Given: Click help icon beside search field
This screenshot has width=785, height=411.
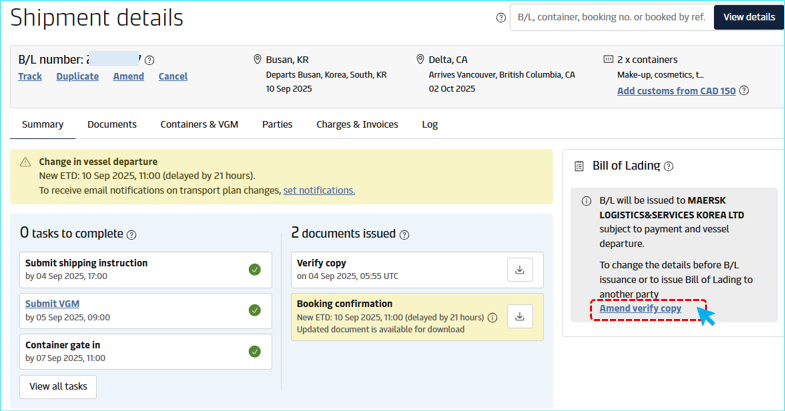Looking at the screenshot, I should [x=501, y=18].
